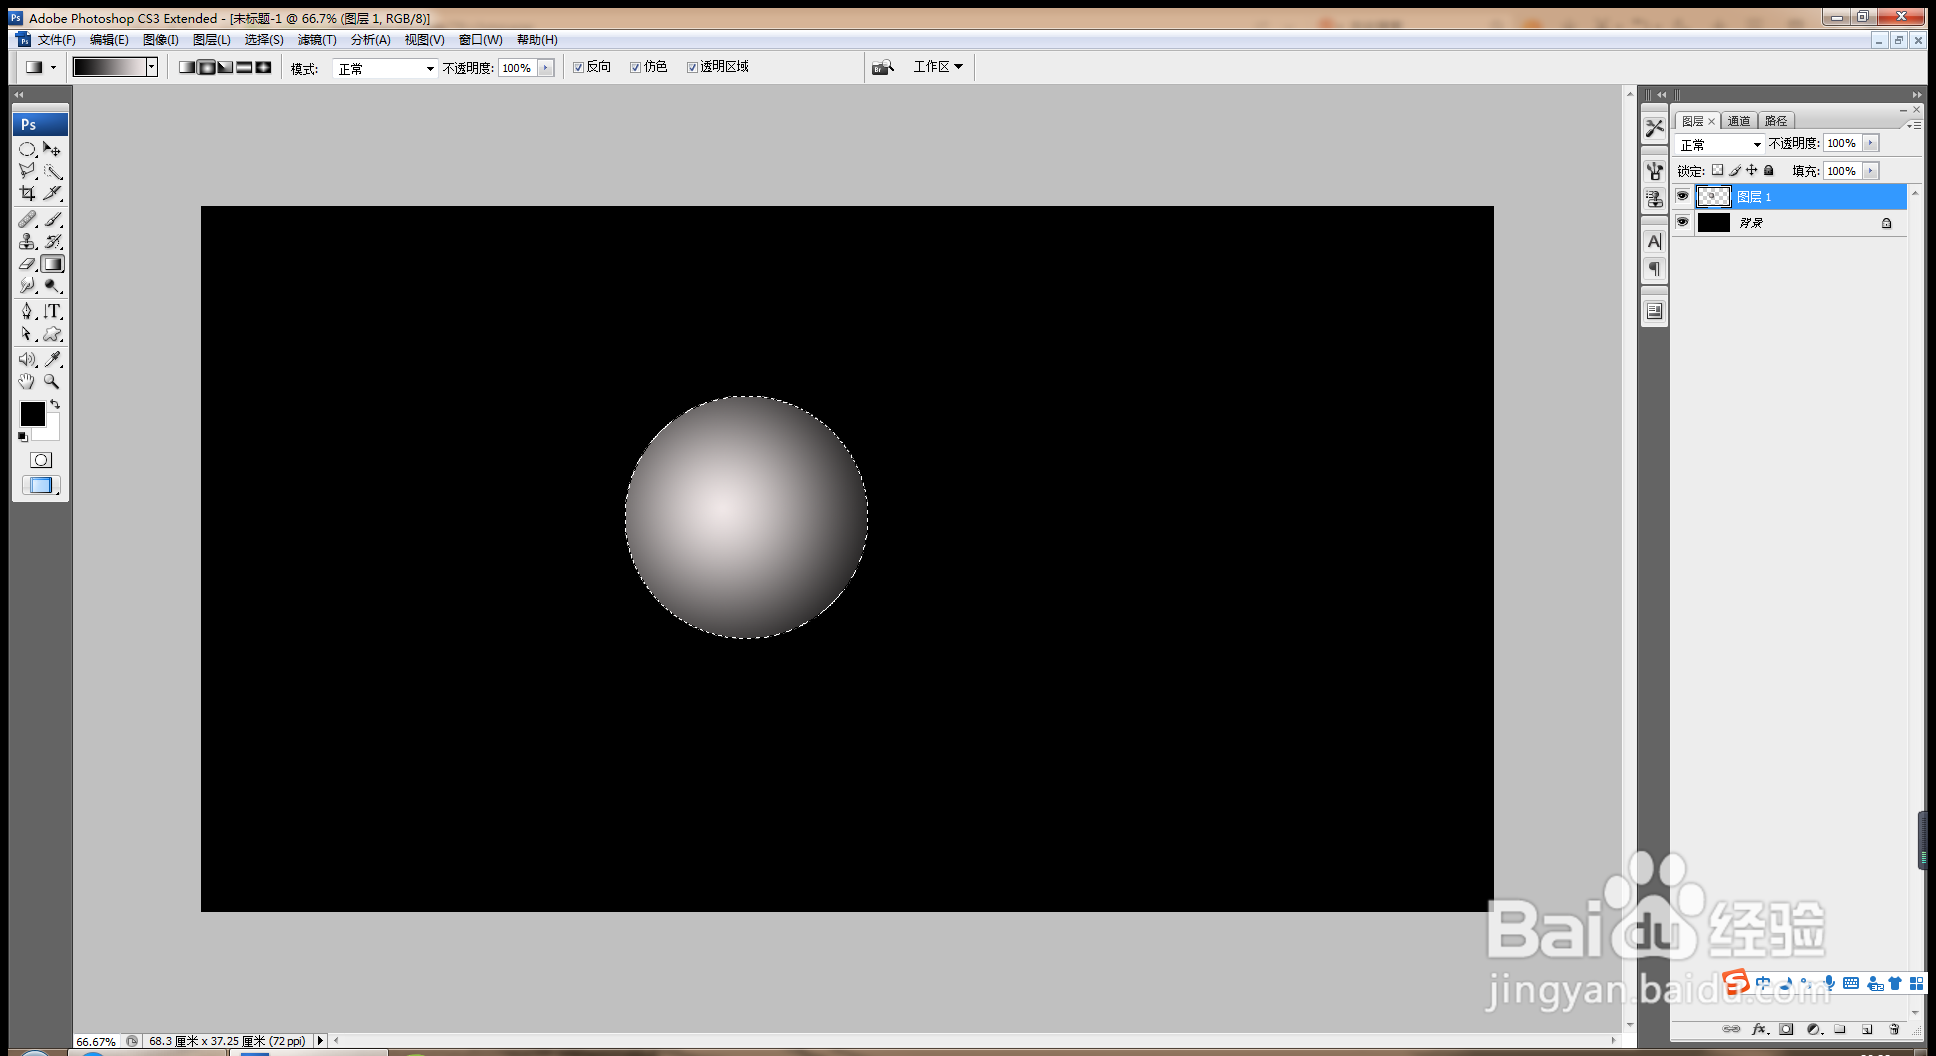Screen dimensions: 1936x1056
Task: Click the foreground black color swatch
Action: [x=32, y=413]
